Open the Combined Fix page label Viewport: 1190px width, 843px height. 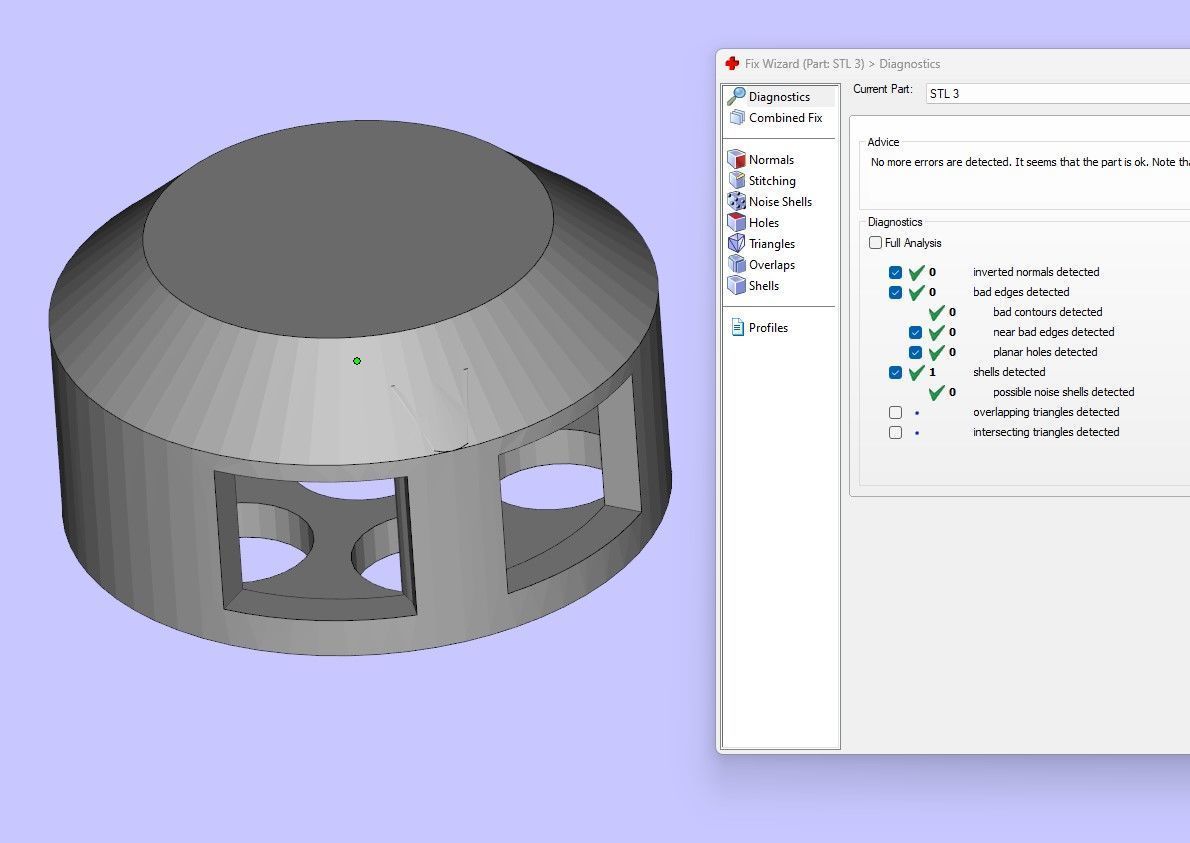click(785, 118)
